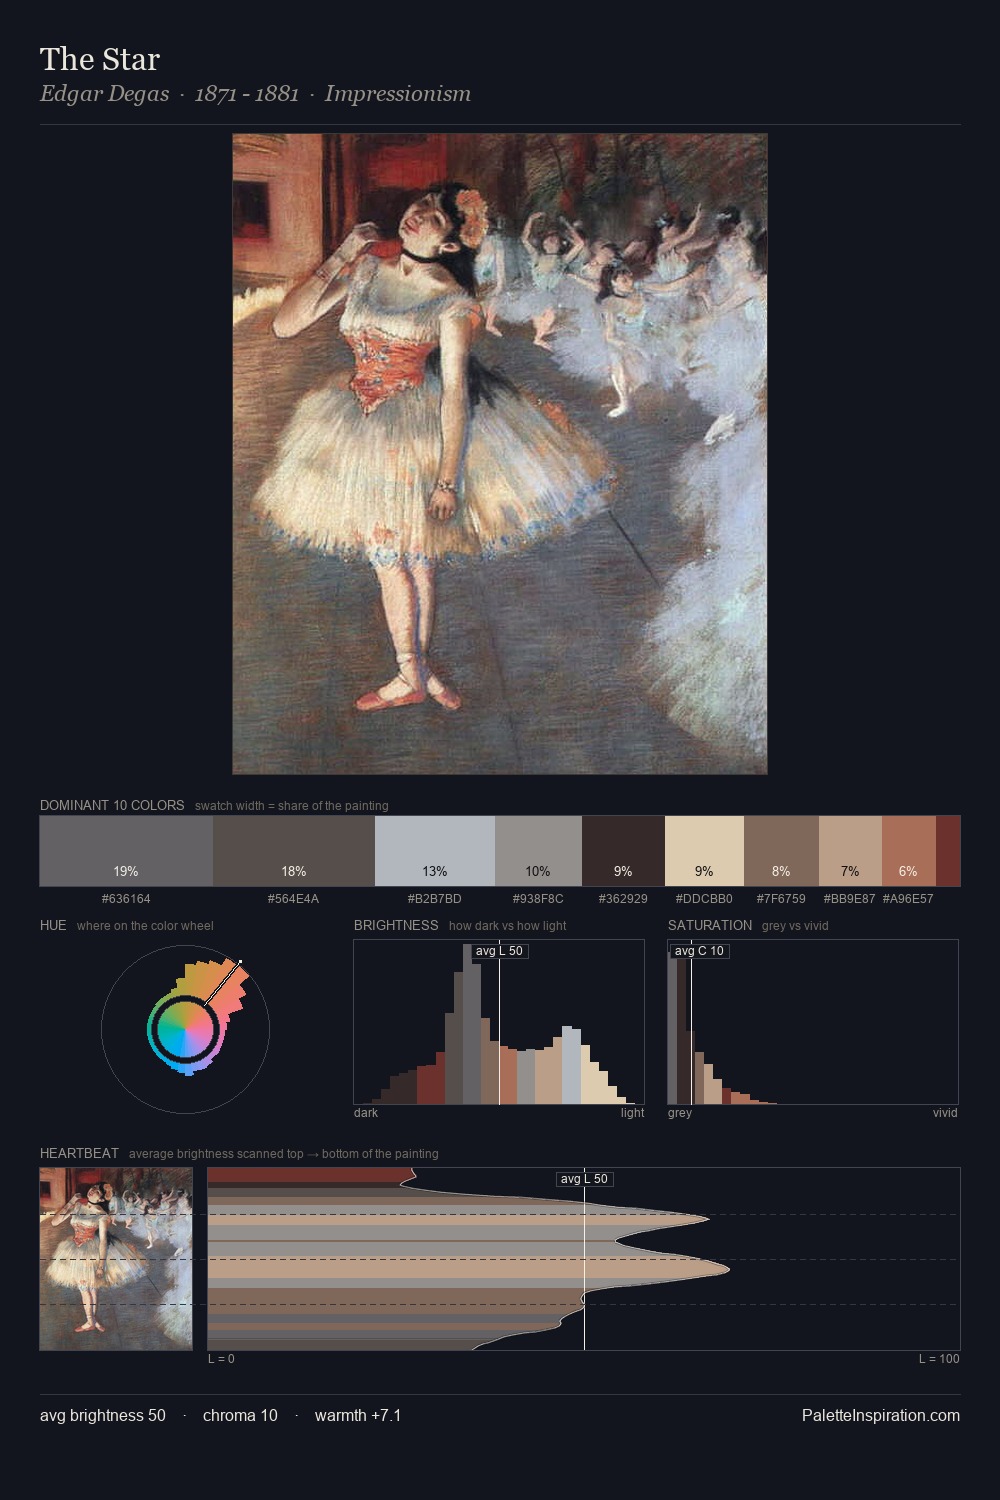Click 'grey vs vivid' caption
Image resolution: width=1000 pixels, height=1500 pixels.
click(796, 926)
